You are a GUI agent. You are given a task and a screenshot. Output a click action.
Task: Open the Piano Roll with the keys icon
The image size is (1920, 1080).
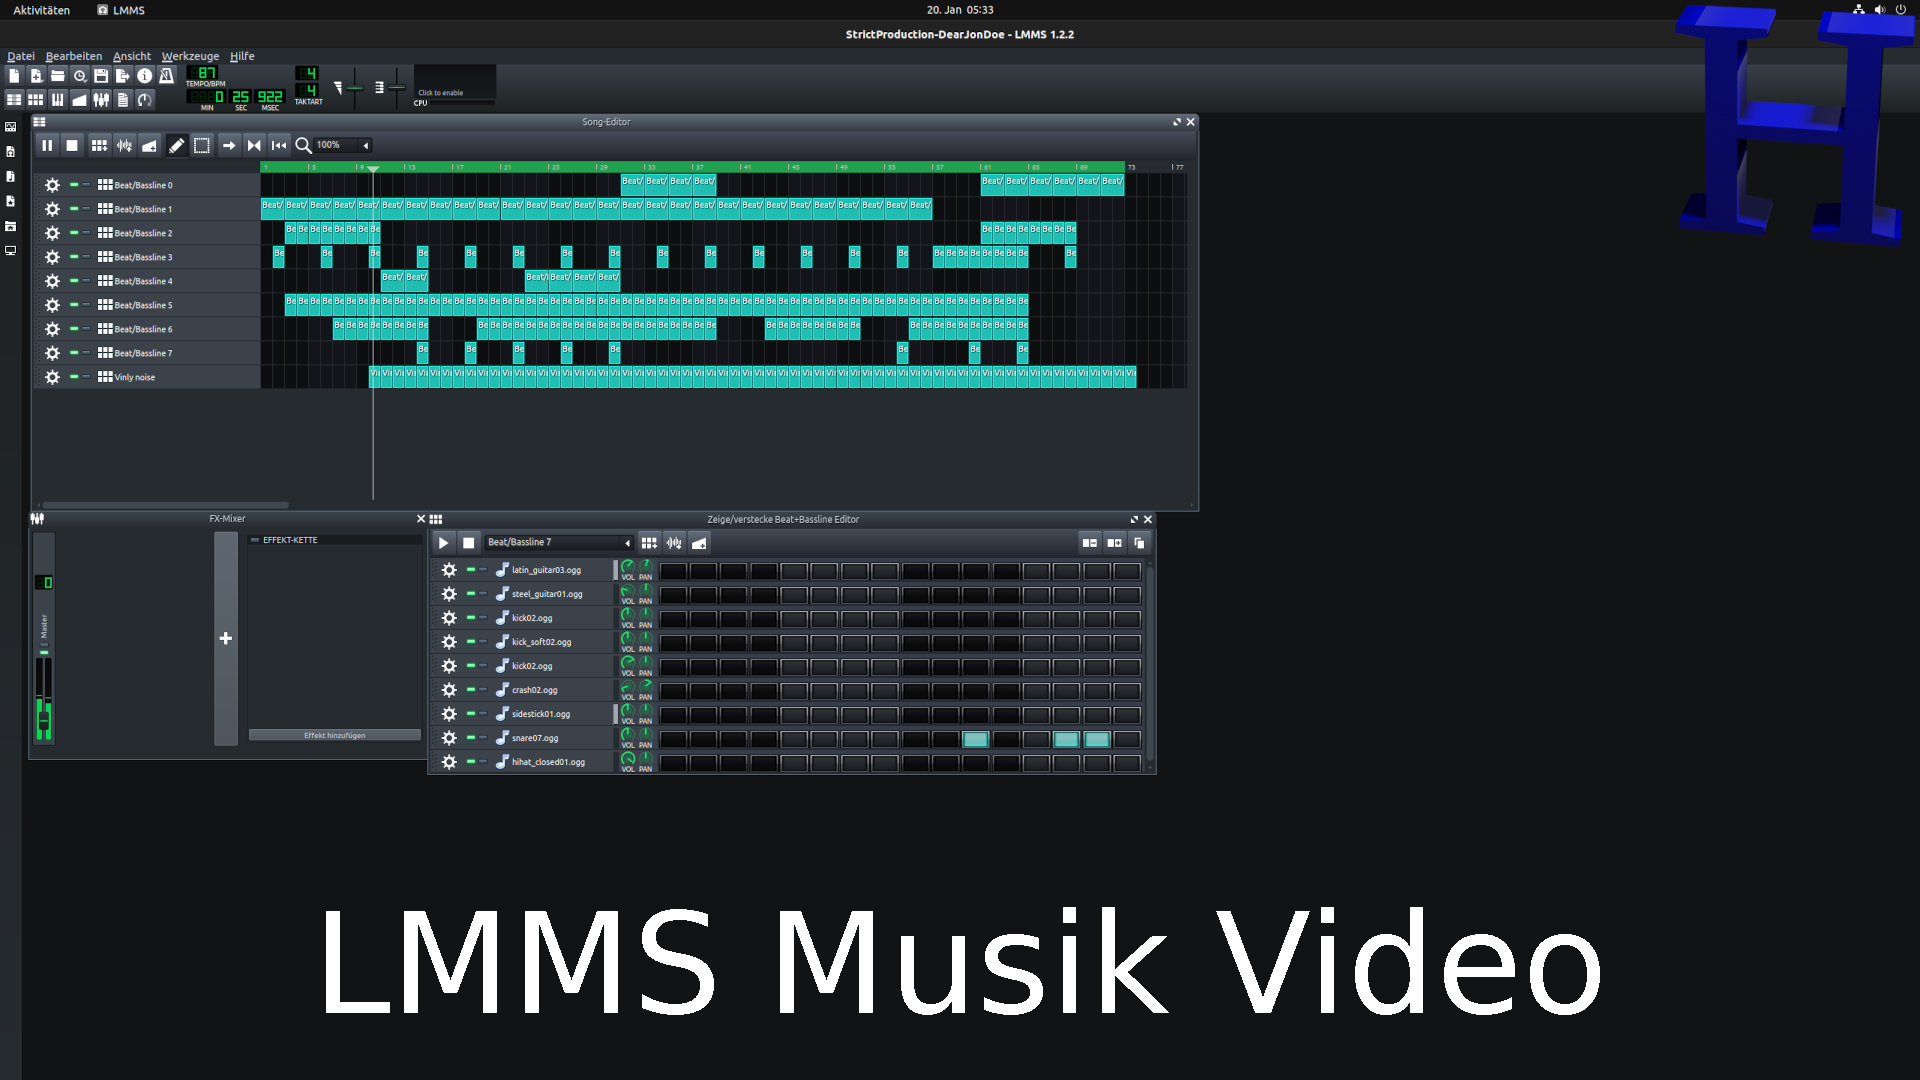(x=58, y=100)
